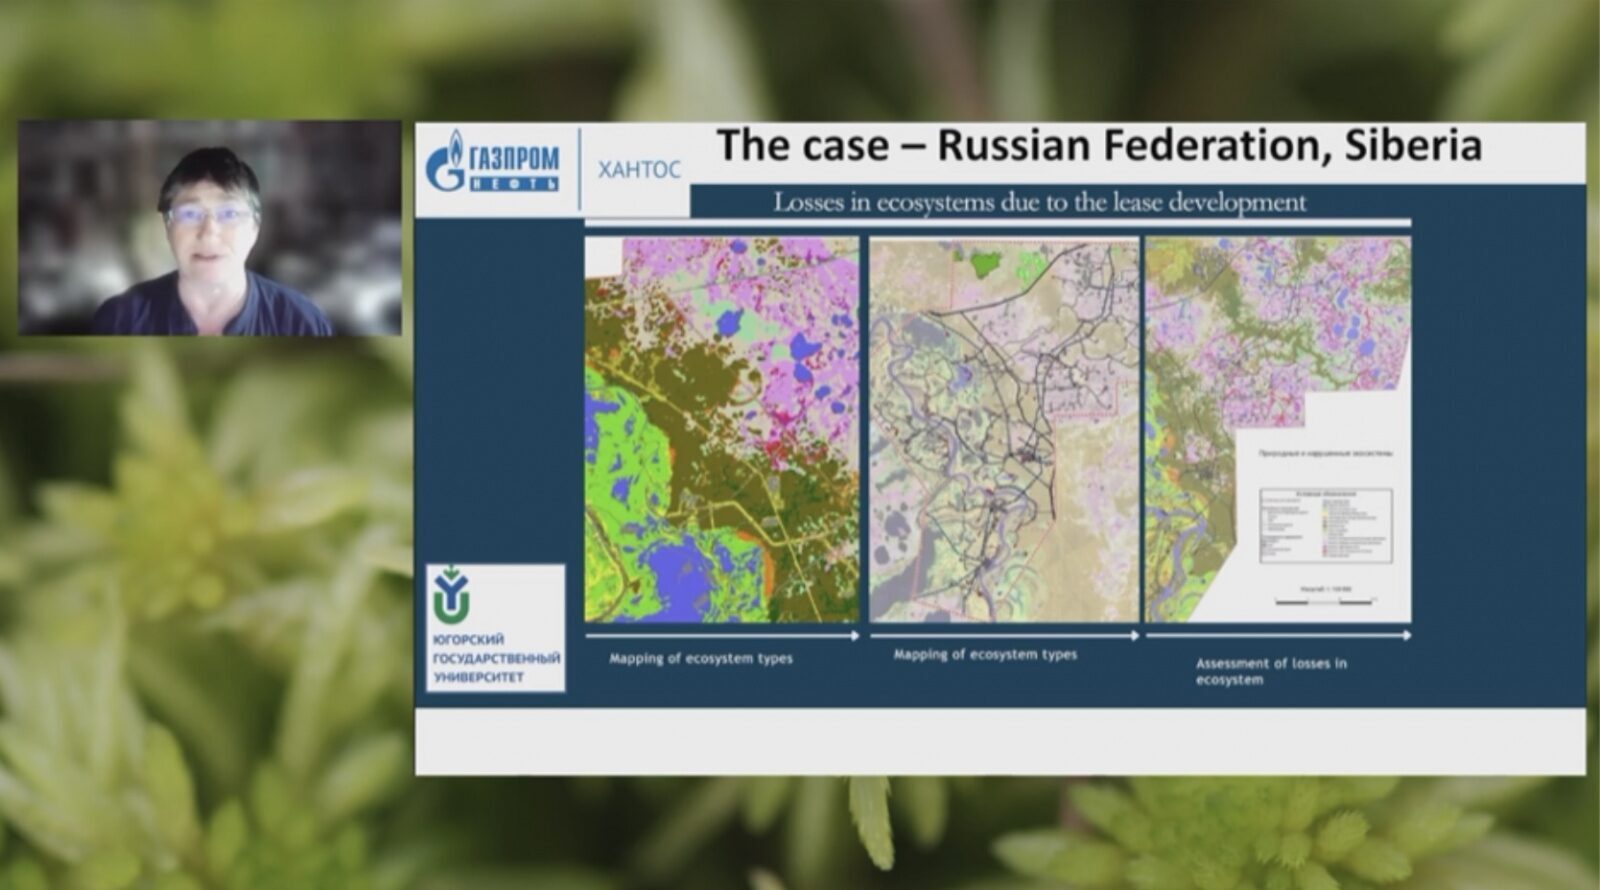Open the middle map with road network
Screen dimensions: 1600x890
(x=1004, y=428)
